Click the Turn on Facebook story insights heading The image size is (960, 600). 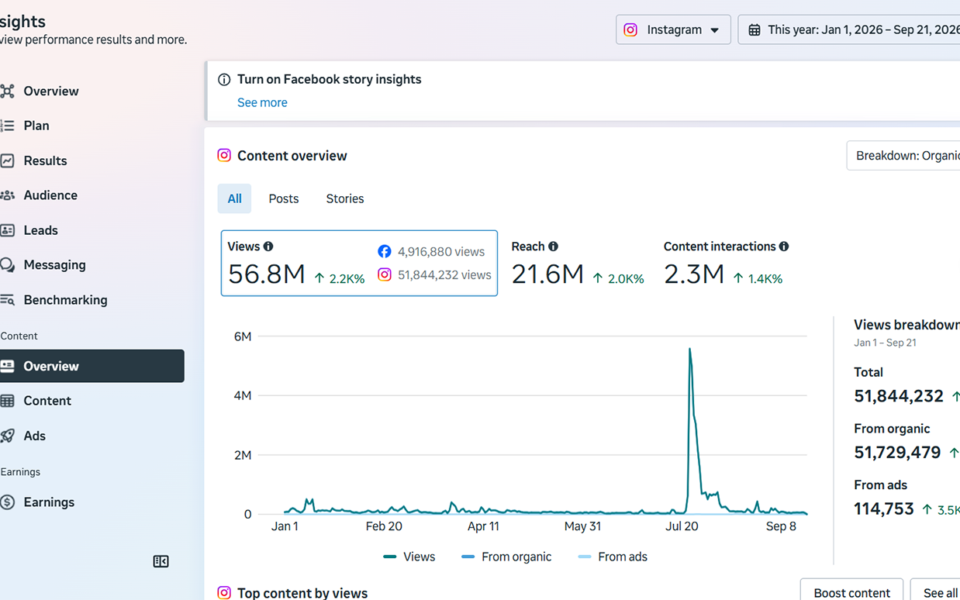click(329, 80)
